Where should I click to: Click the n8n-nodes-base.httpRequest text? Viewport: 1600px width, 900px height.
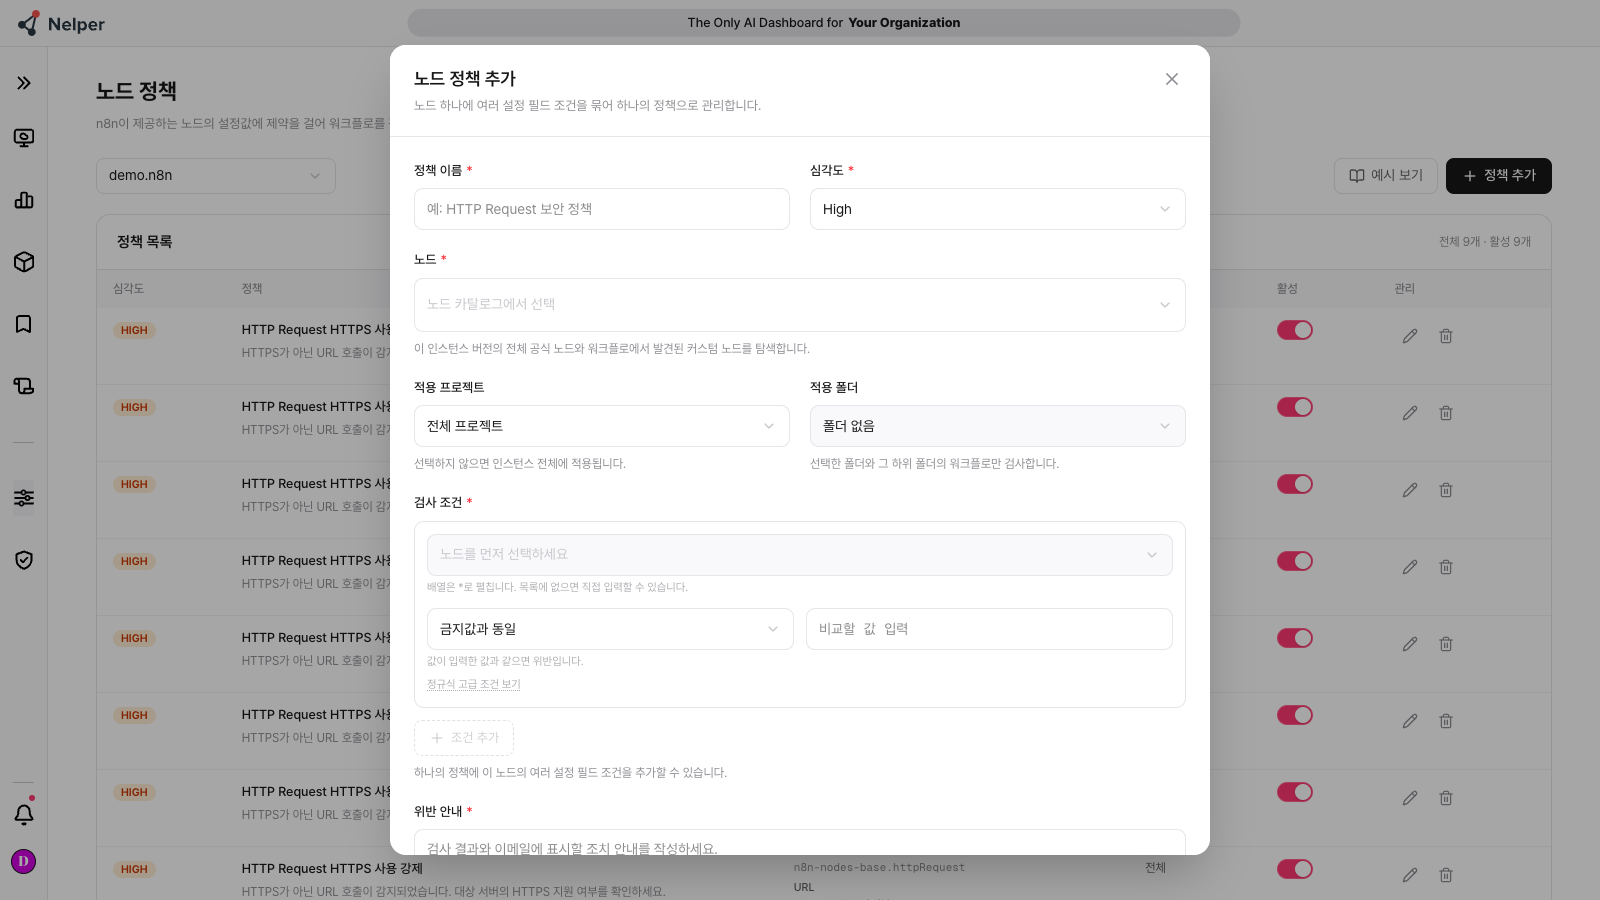click(880, 868)
